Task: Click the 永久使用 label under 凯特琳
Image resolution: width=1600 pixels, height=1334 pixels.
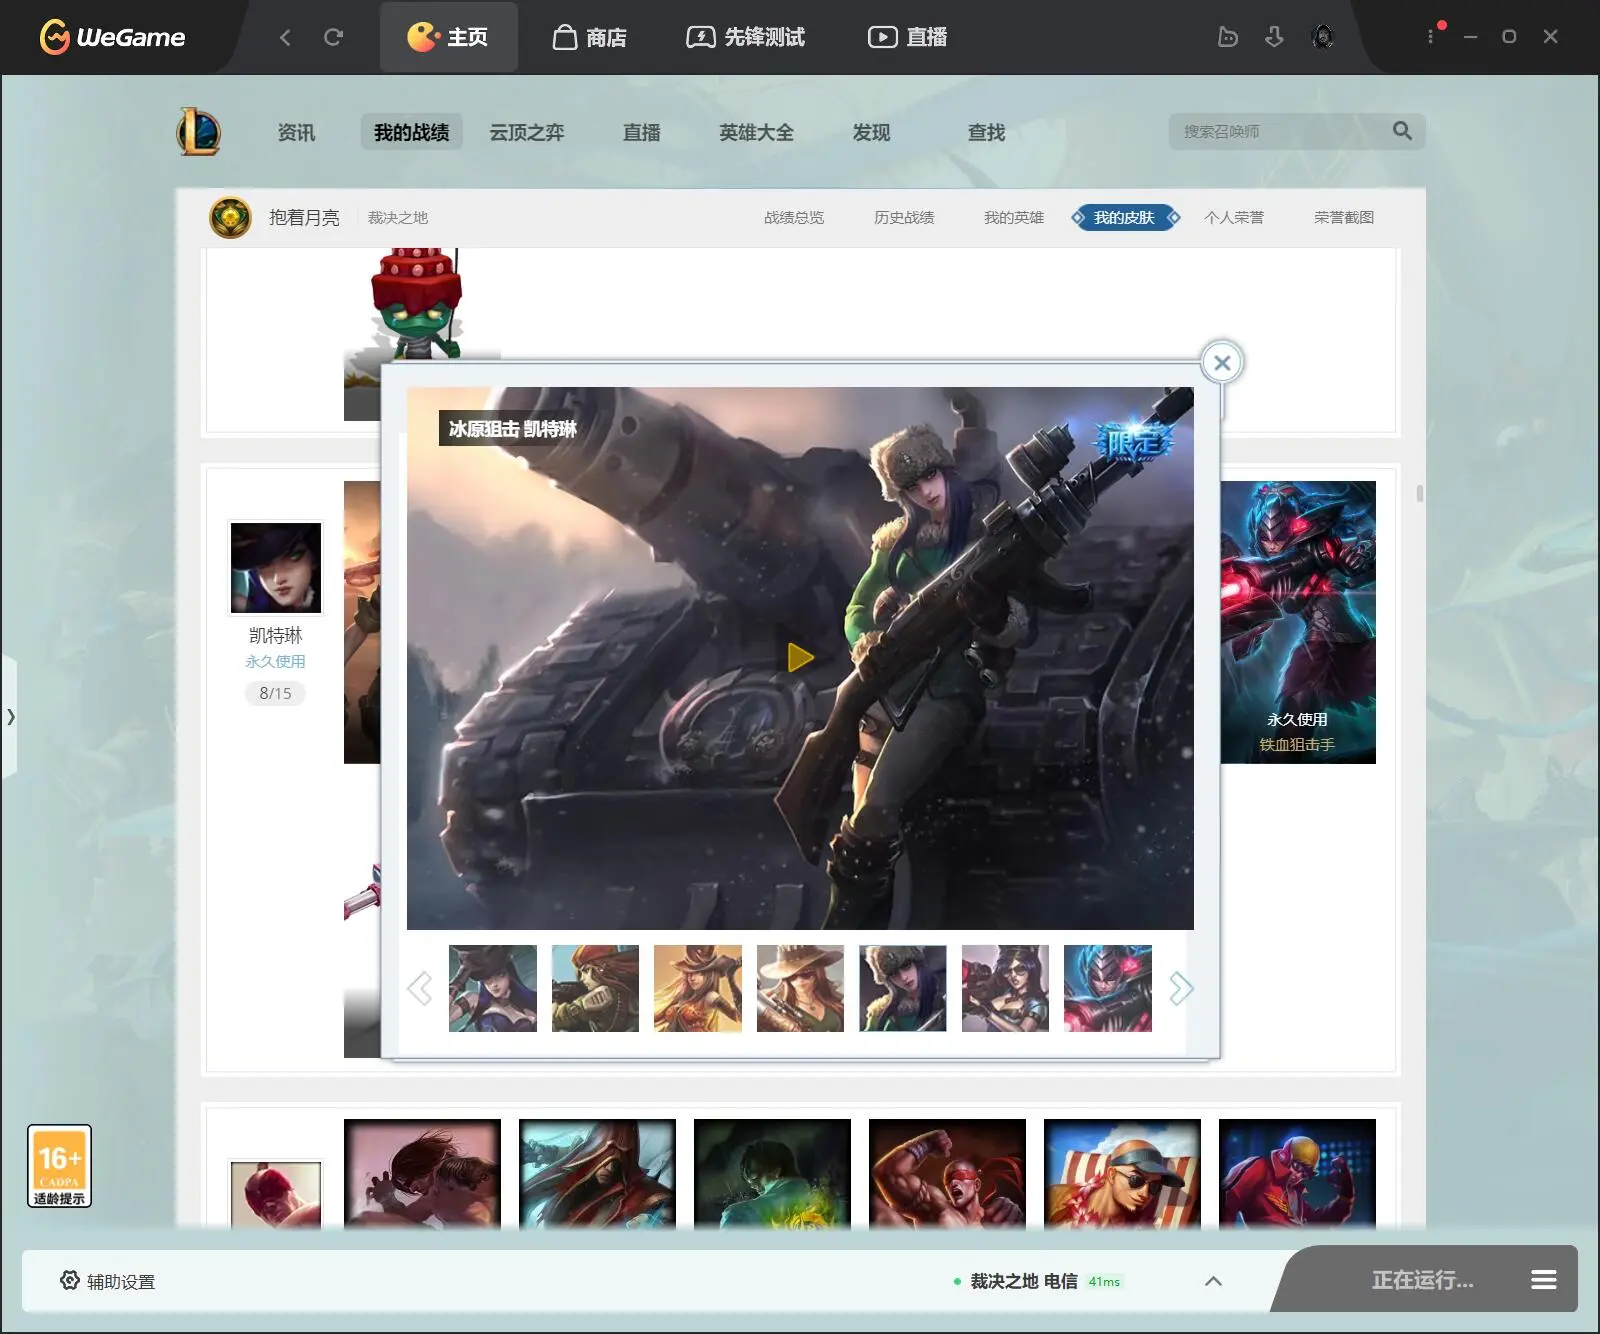Action: [x=275, y=661]
